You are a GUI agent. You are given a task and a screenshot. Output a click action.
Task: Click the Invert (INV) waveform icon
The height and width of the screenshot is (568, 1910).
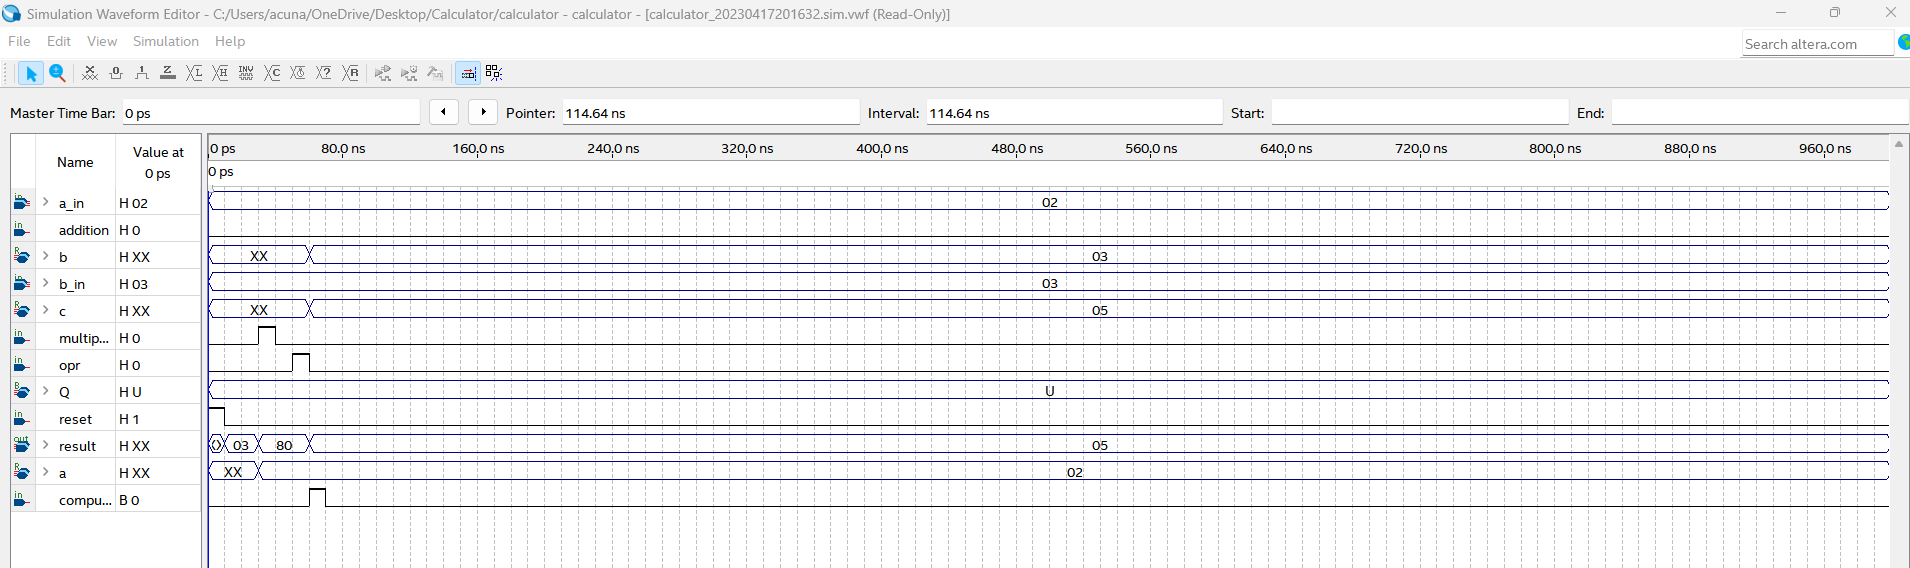[246, 73]
